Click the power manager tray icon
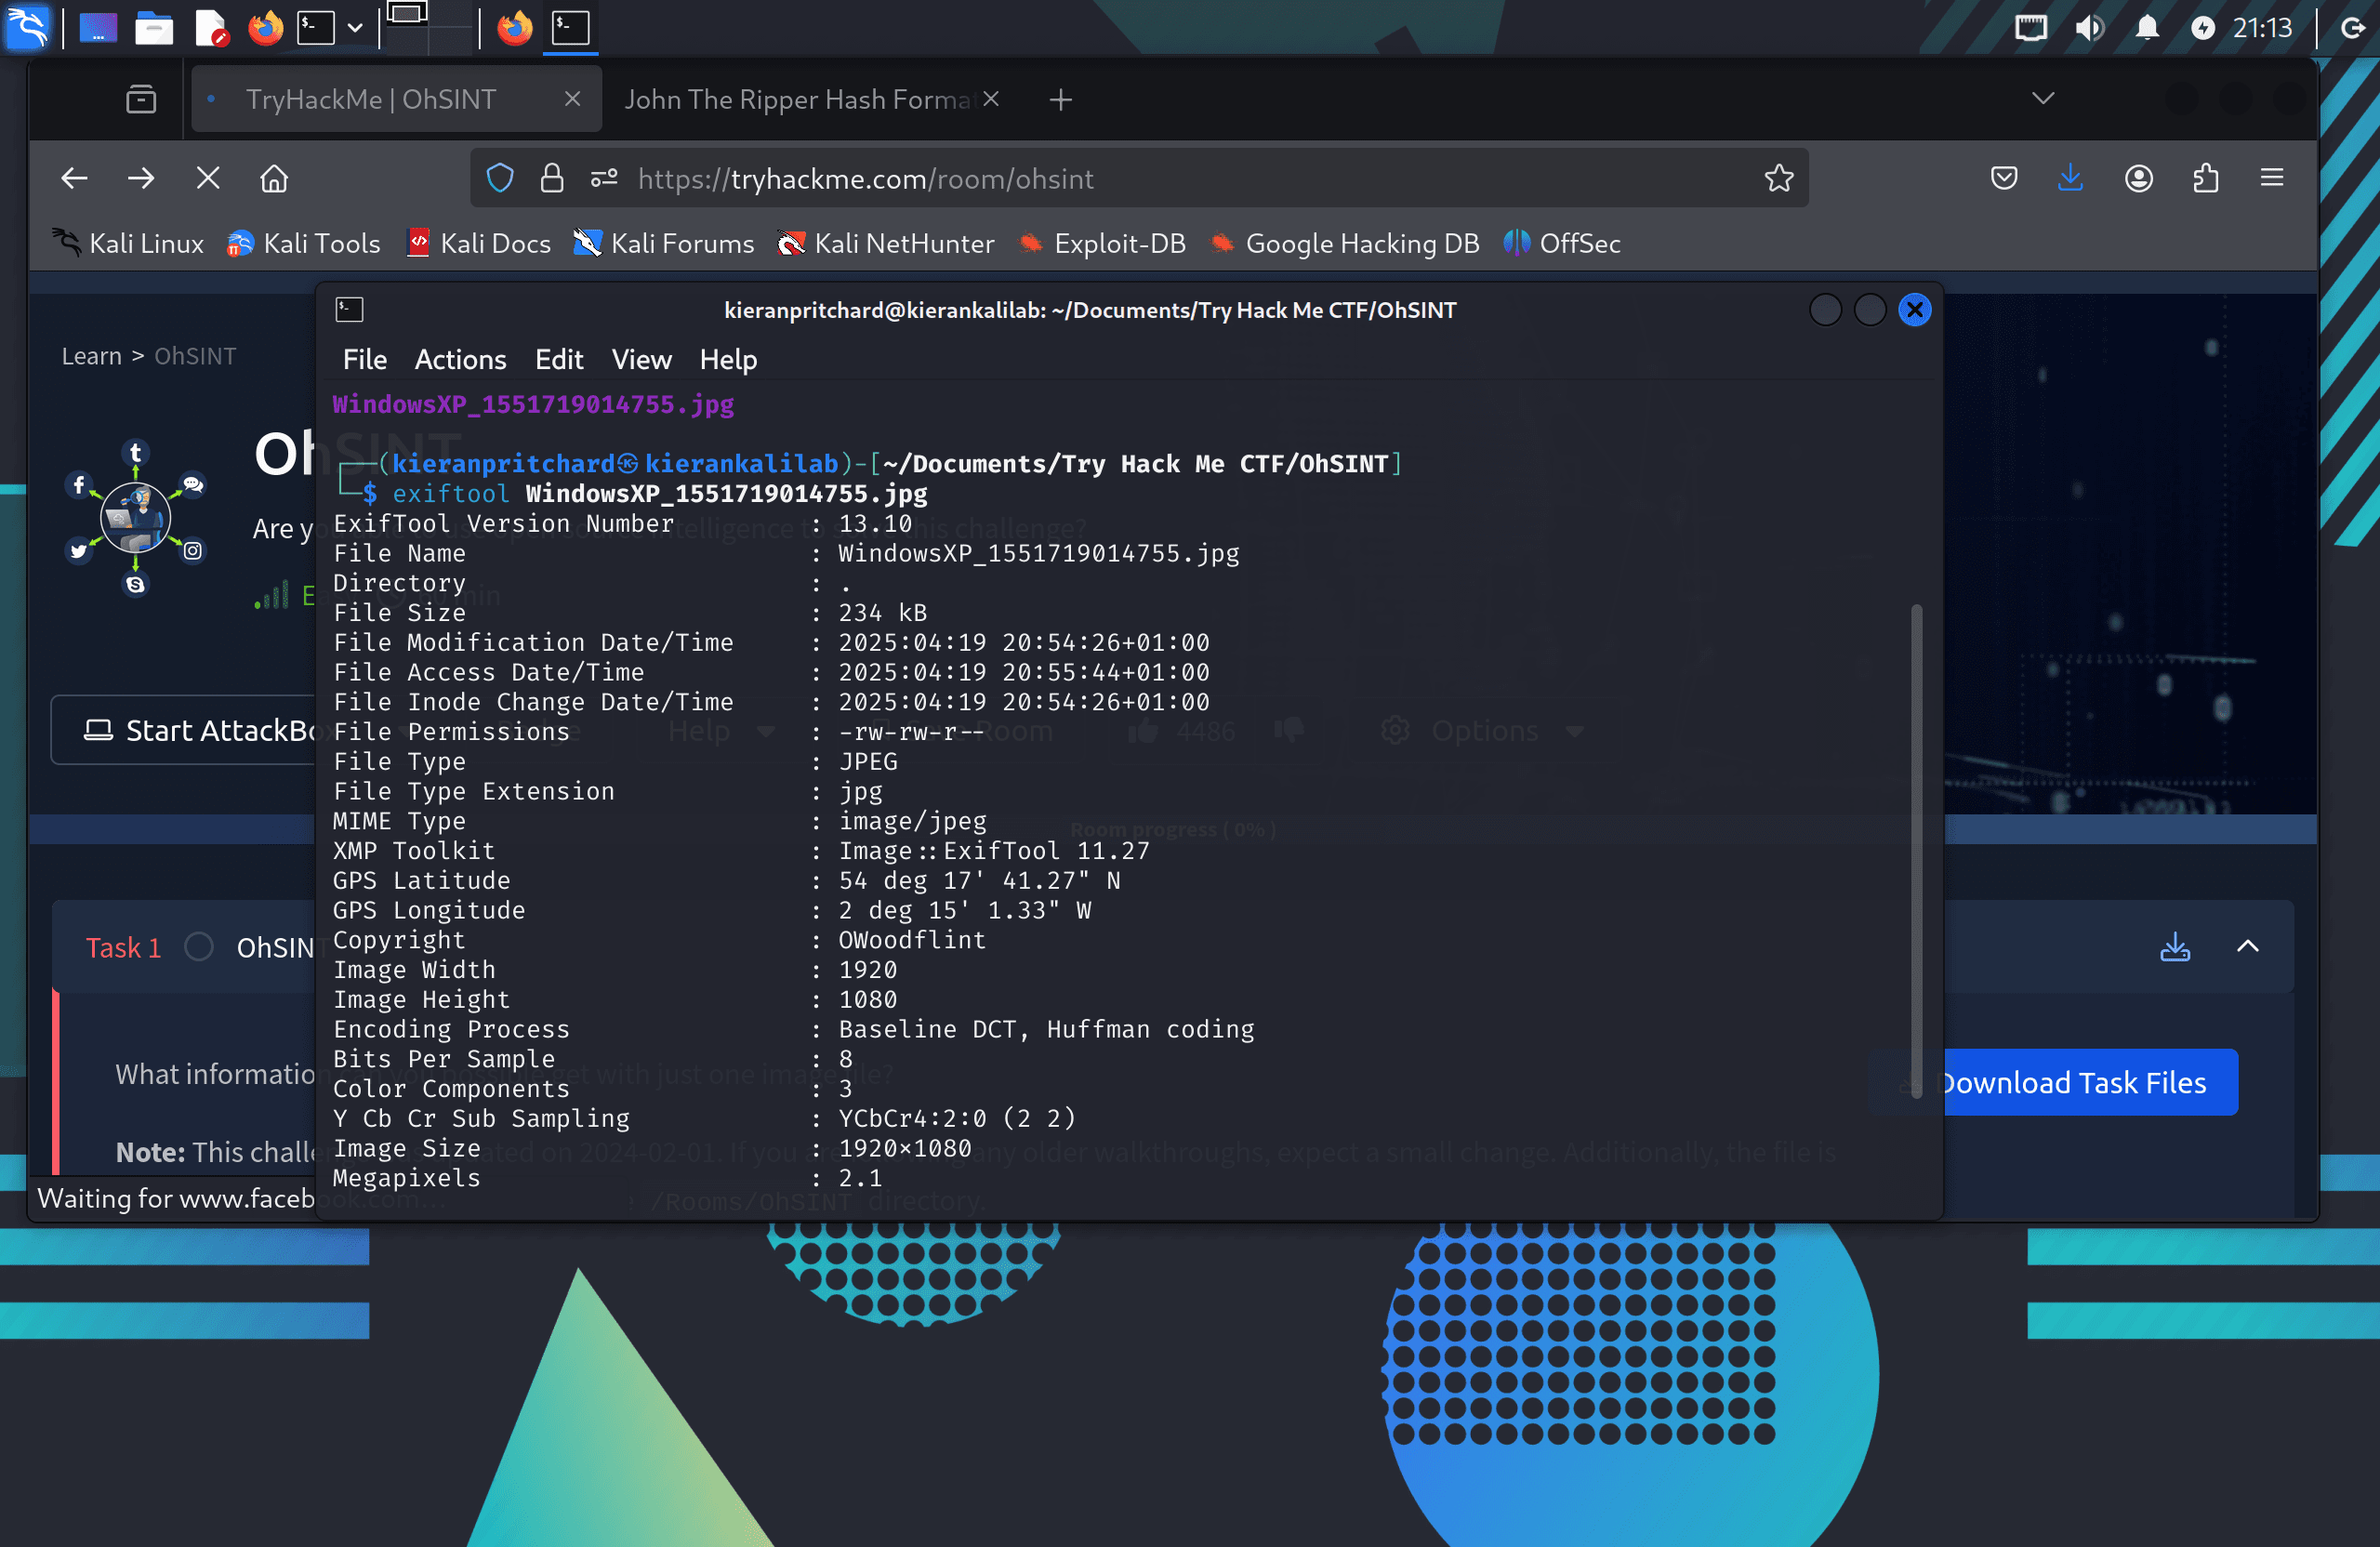 click(x=2202, y=27)
